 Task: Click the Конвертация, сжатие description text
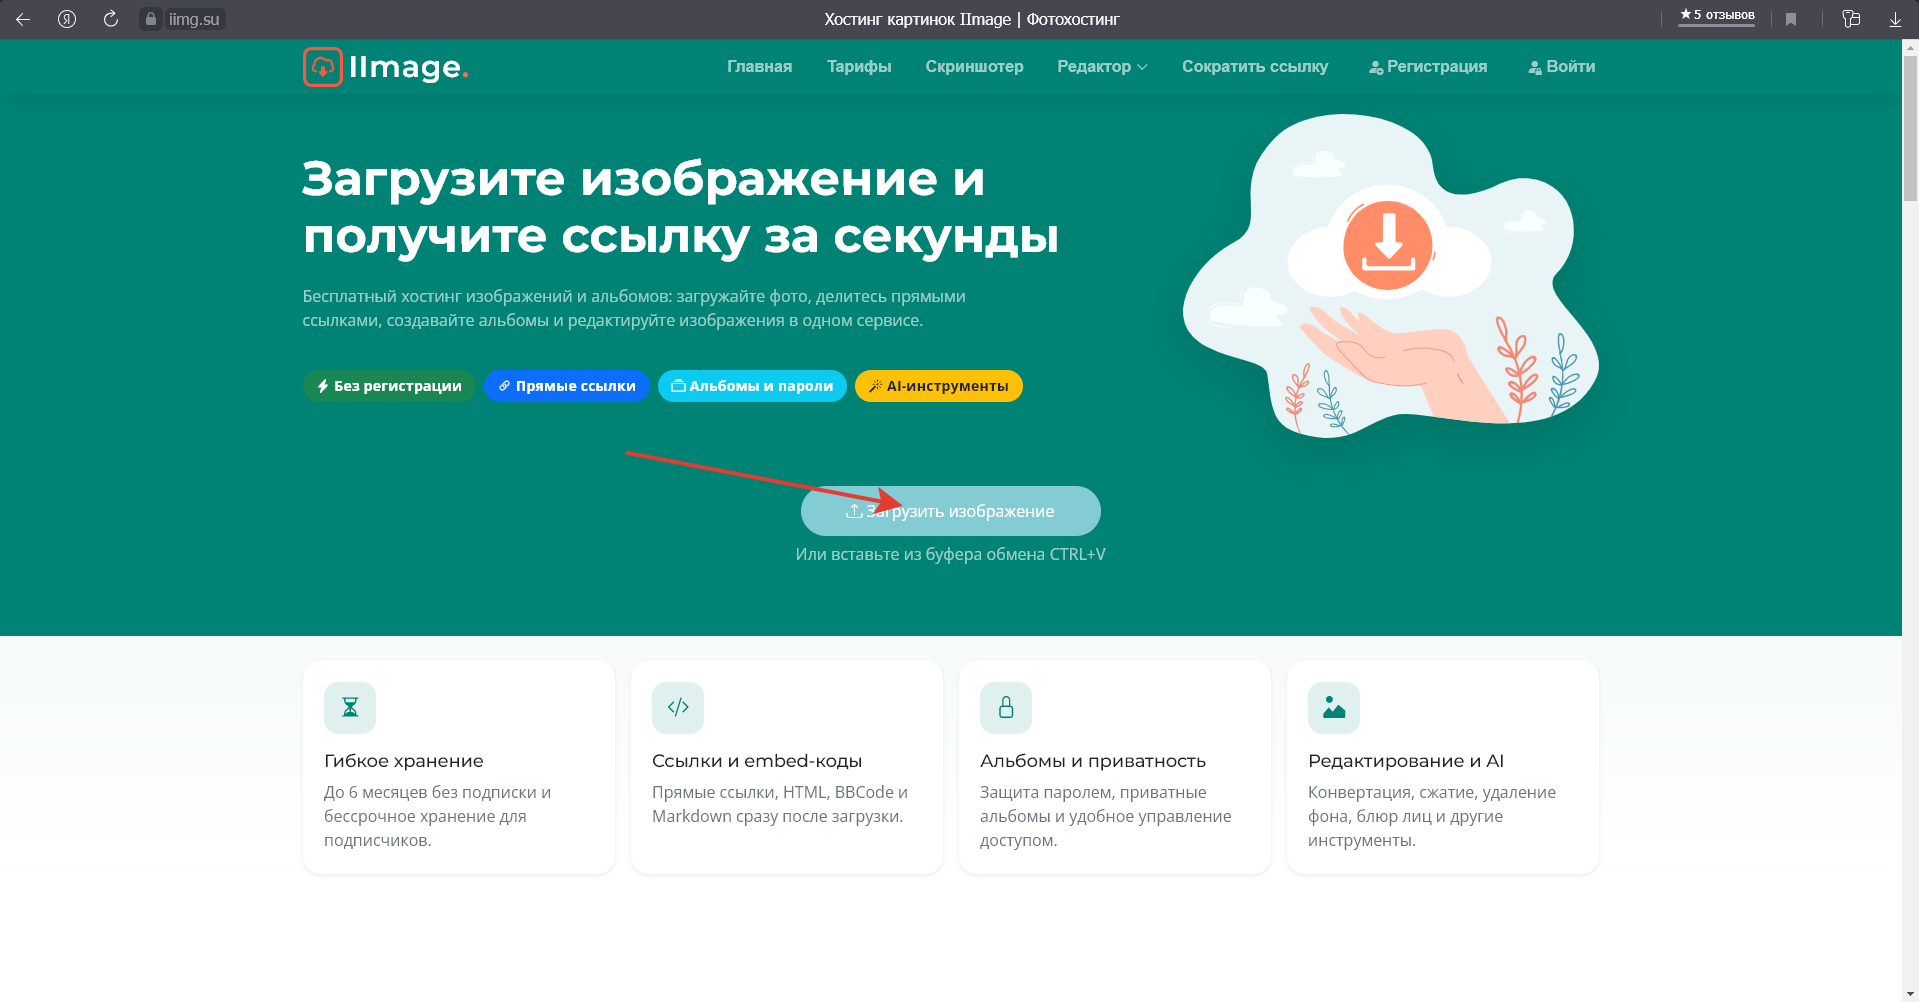(x=1432, y=816)
